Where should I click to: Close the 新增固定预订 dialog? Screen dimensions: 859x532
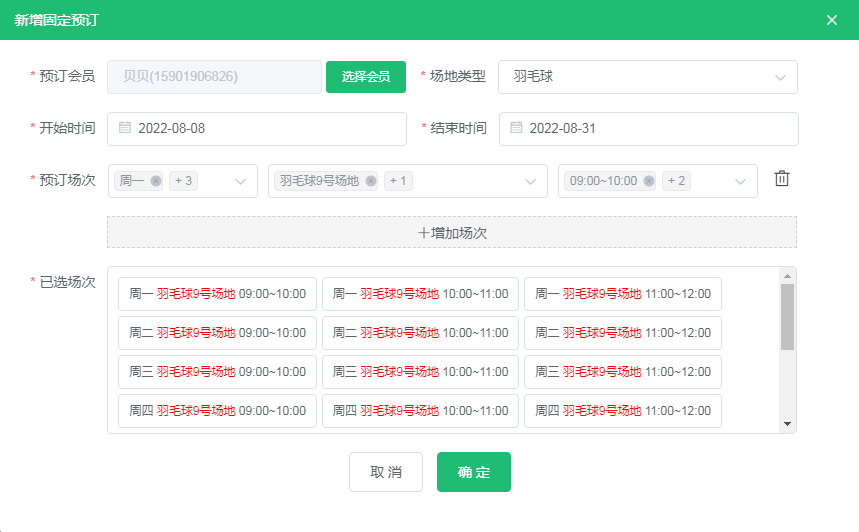point(831,20)
